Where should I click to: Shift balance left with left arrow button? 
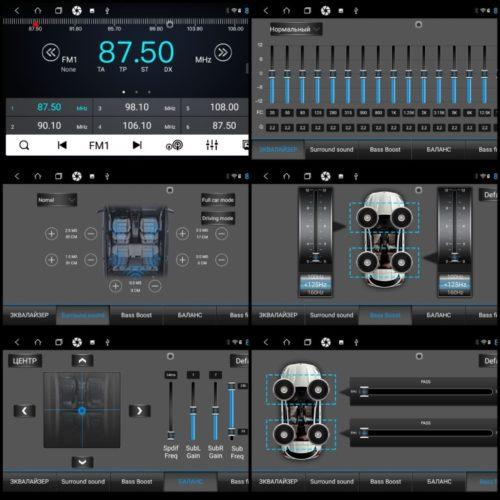[x=24, y=411]
